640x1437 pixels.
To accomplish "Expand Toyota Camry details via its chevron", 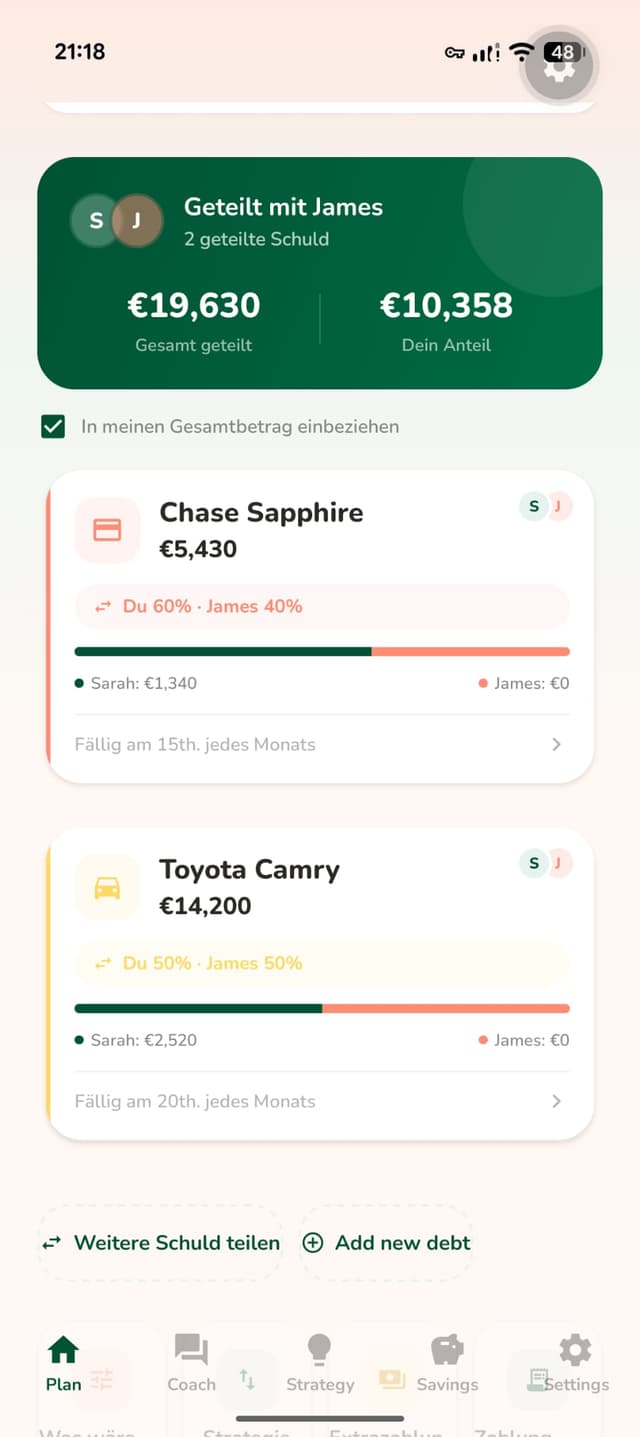I will tap(556, 1101).
